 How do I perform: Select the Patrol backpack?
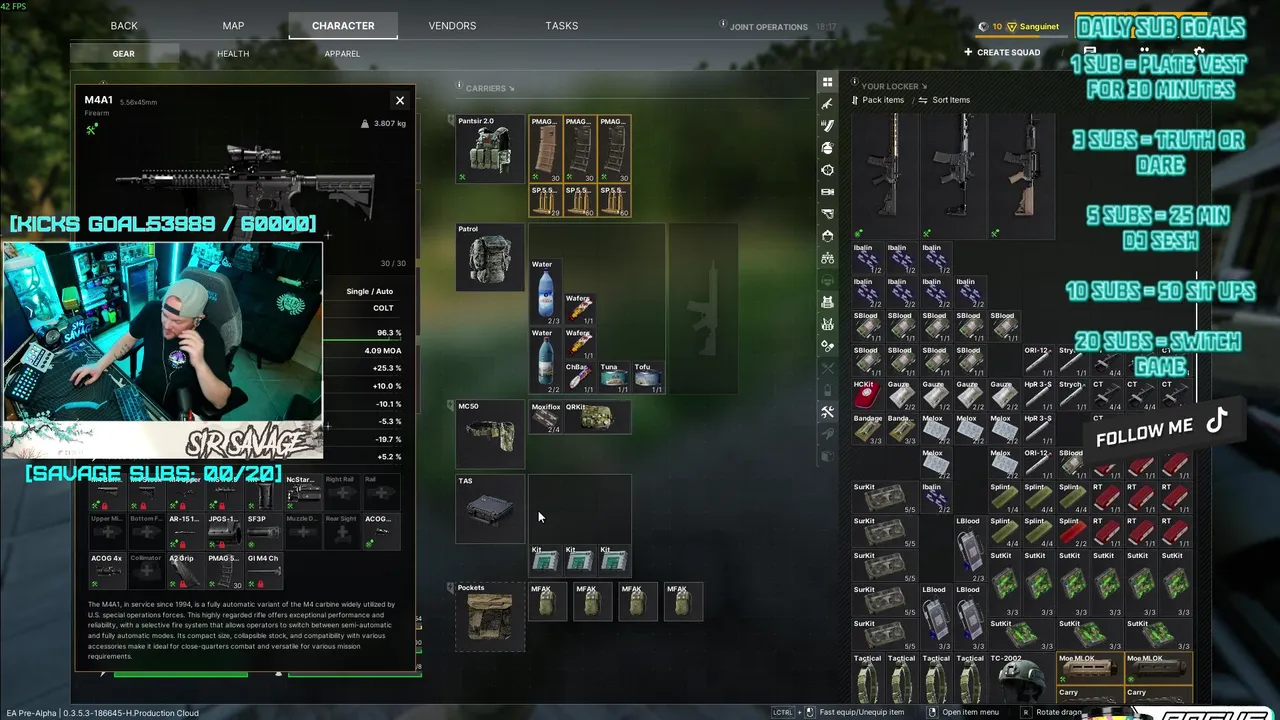point(490,257)
